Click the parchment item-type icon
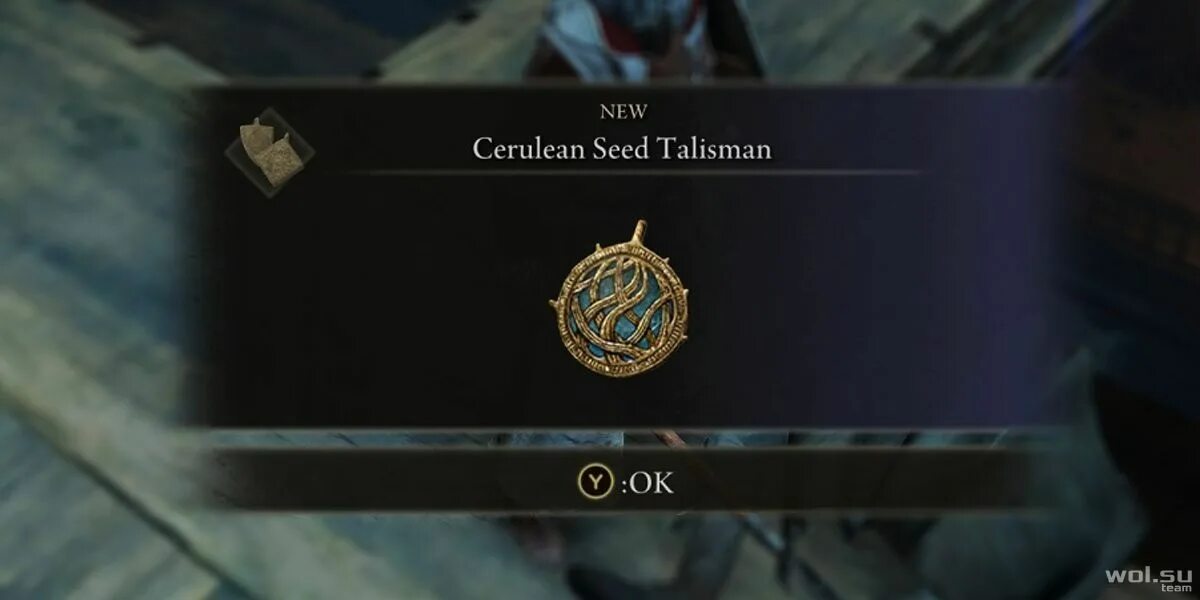 pos(269,152)
